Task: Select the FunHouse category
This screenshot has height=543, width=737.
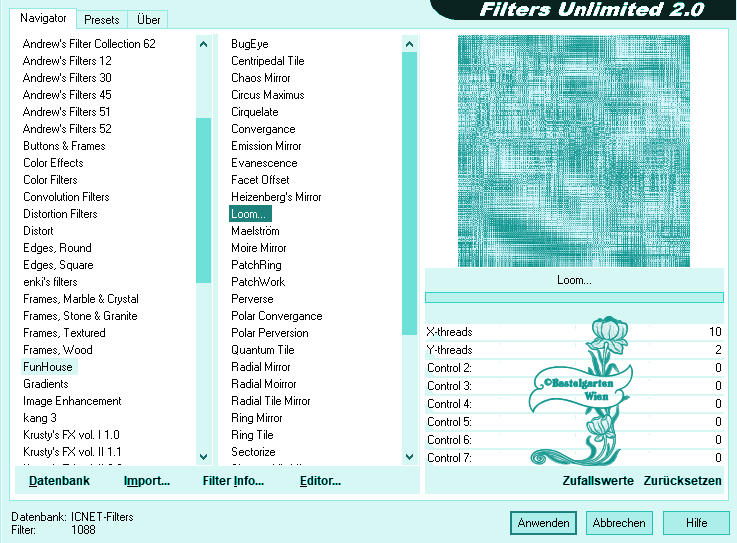Action: point(48,367)
